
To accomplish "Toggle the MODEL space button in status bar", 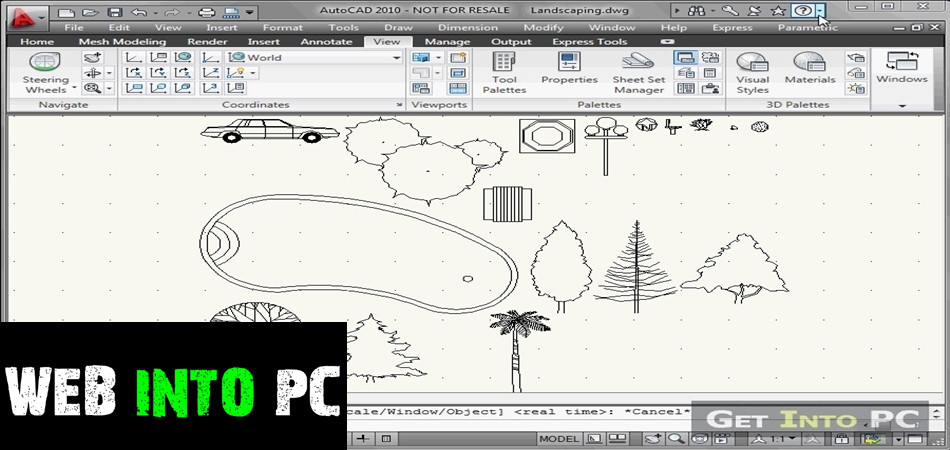I will pyautogui.click(x=559, y=438).
